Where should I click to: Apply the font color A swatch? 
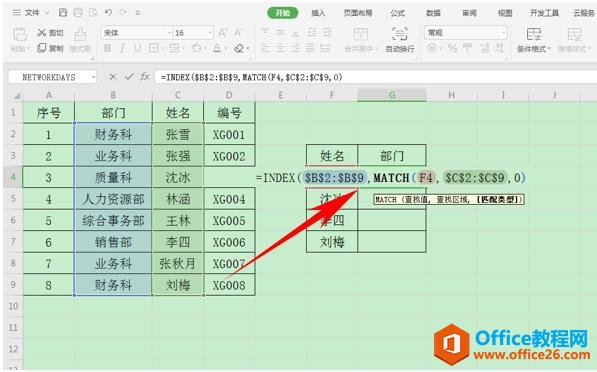(x=217, y=48)
